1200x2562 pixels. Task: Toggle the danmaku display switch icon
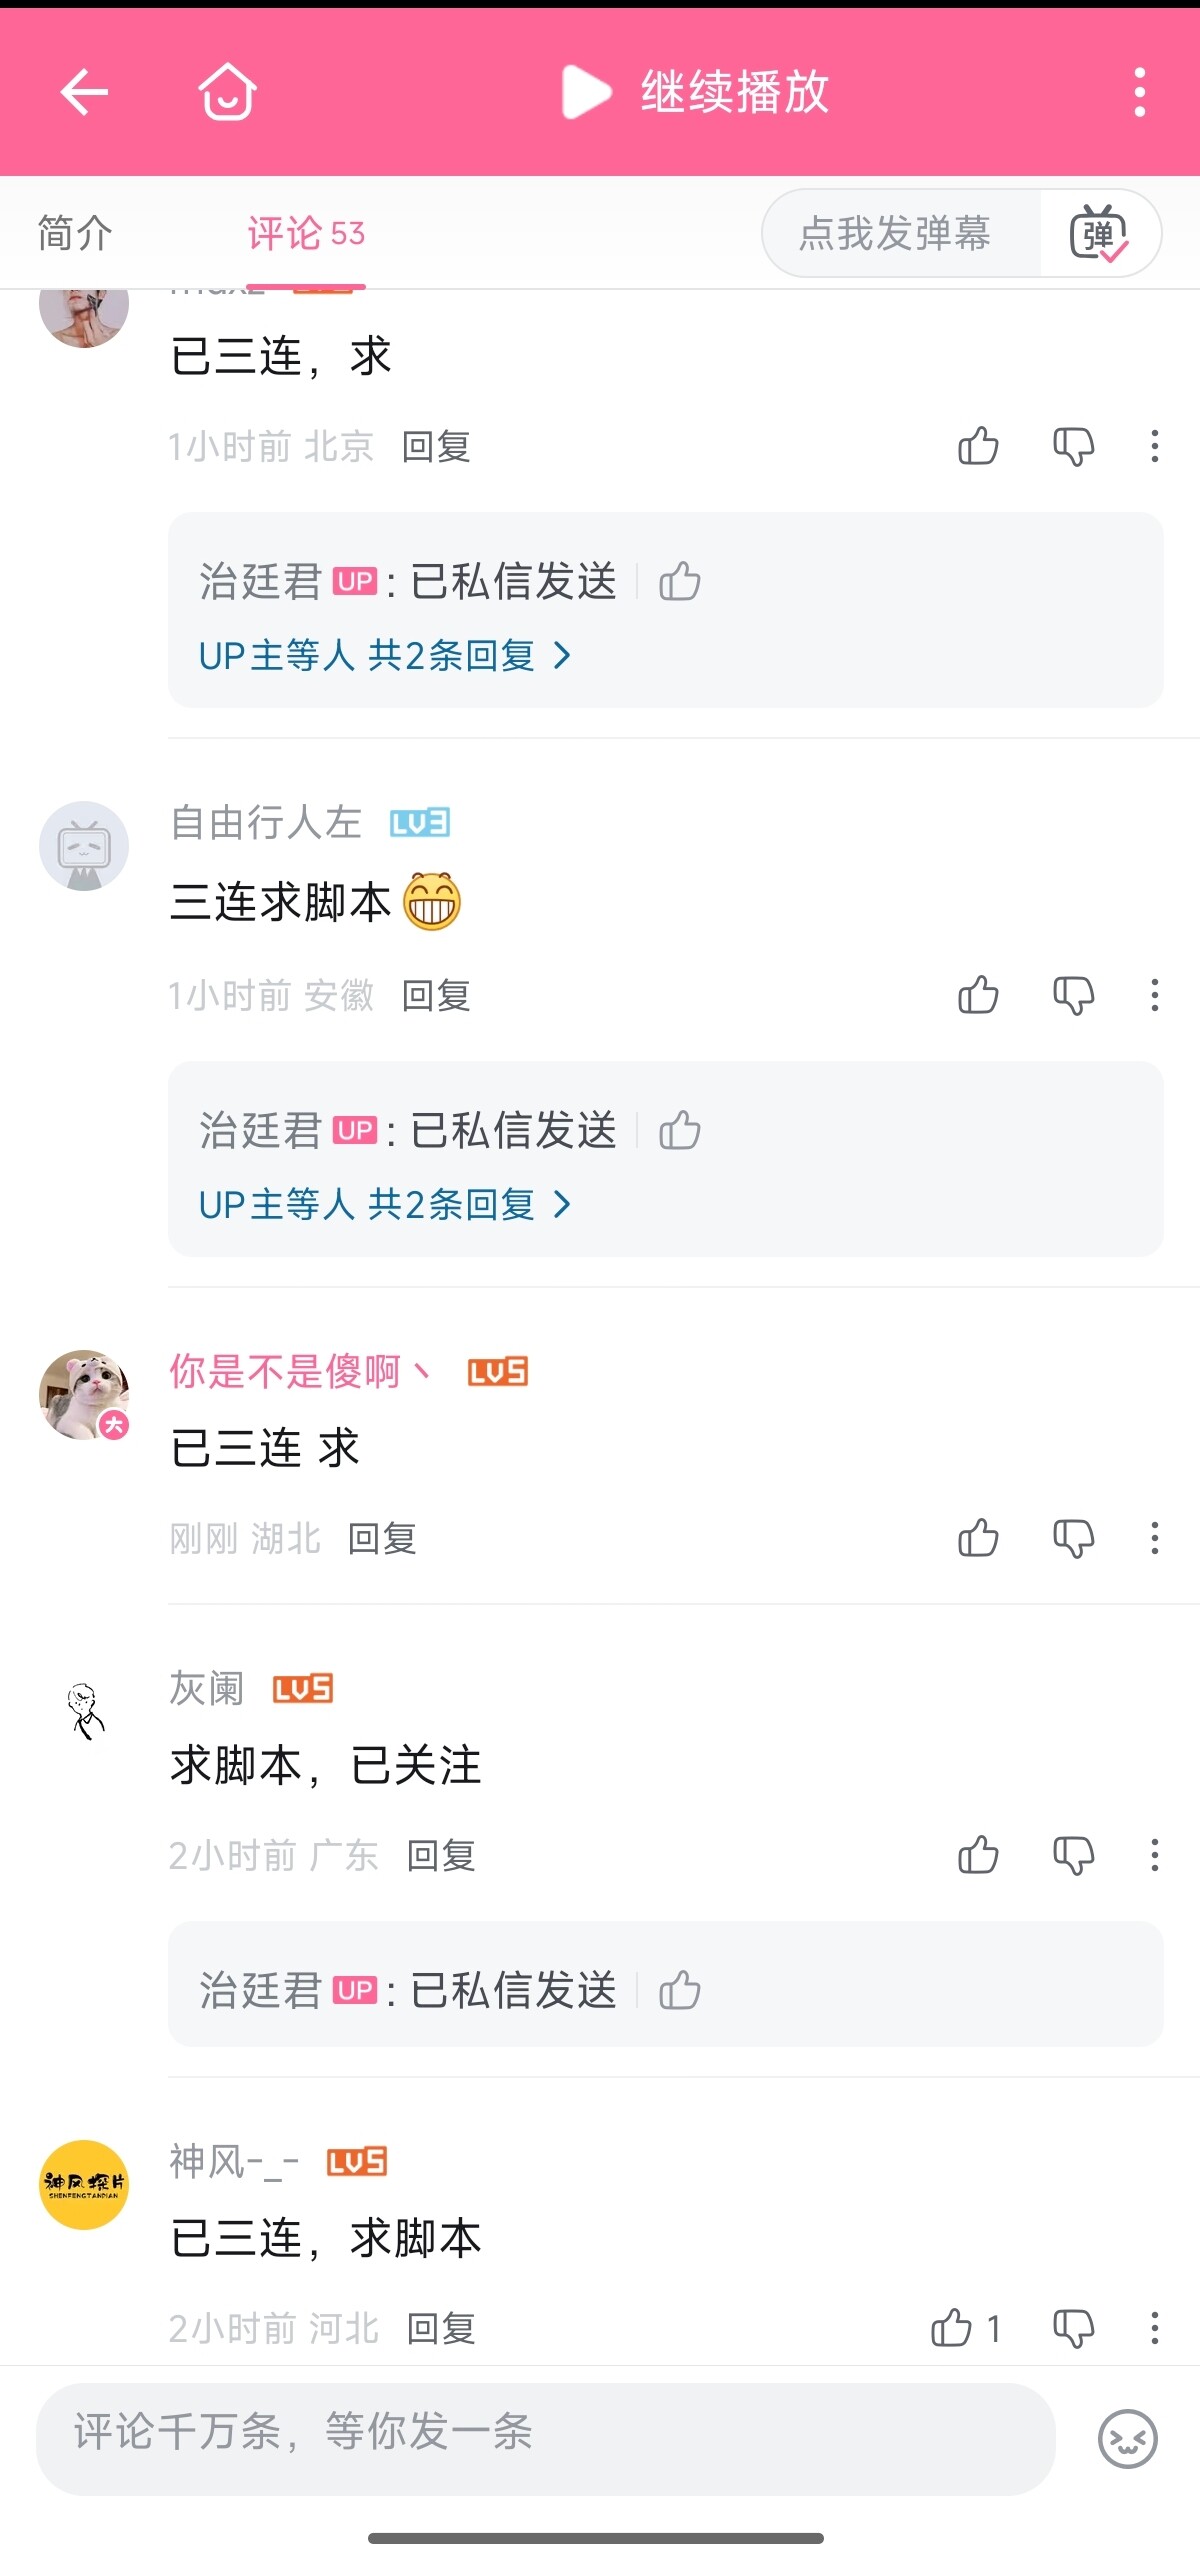click(1099, 234)
